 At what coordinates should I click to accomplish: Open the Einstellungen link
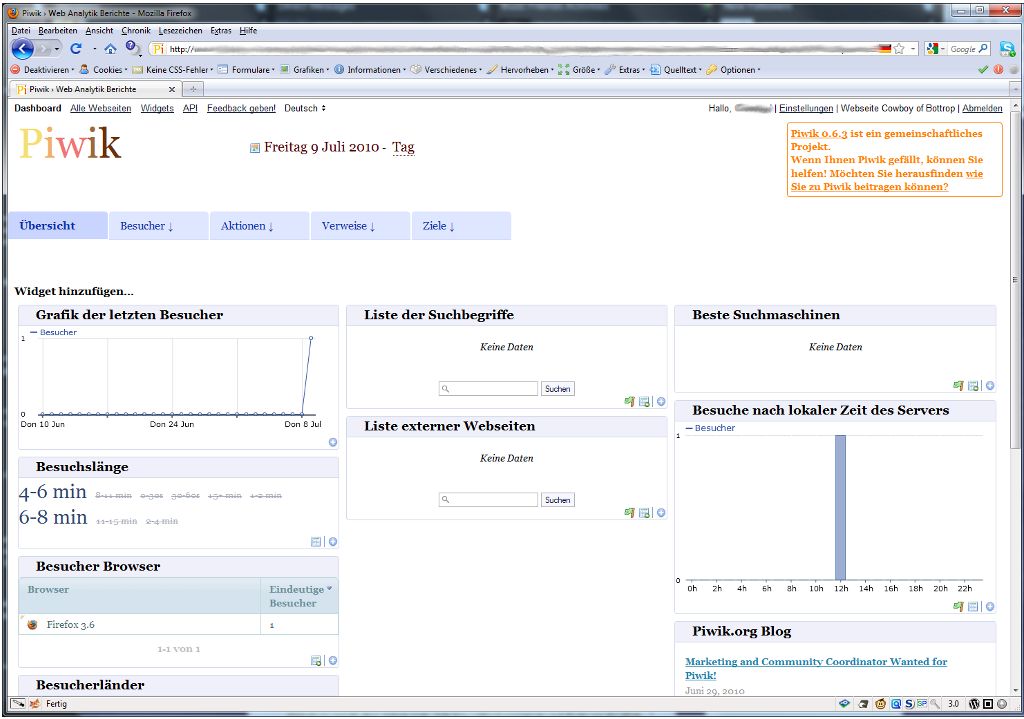(x=806, y=108)
